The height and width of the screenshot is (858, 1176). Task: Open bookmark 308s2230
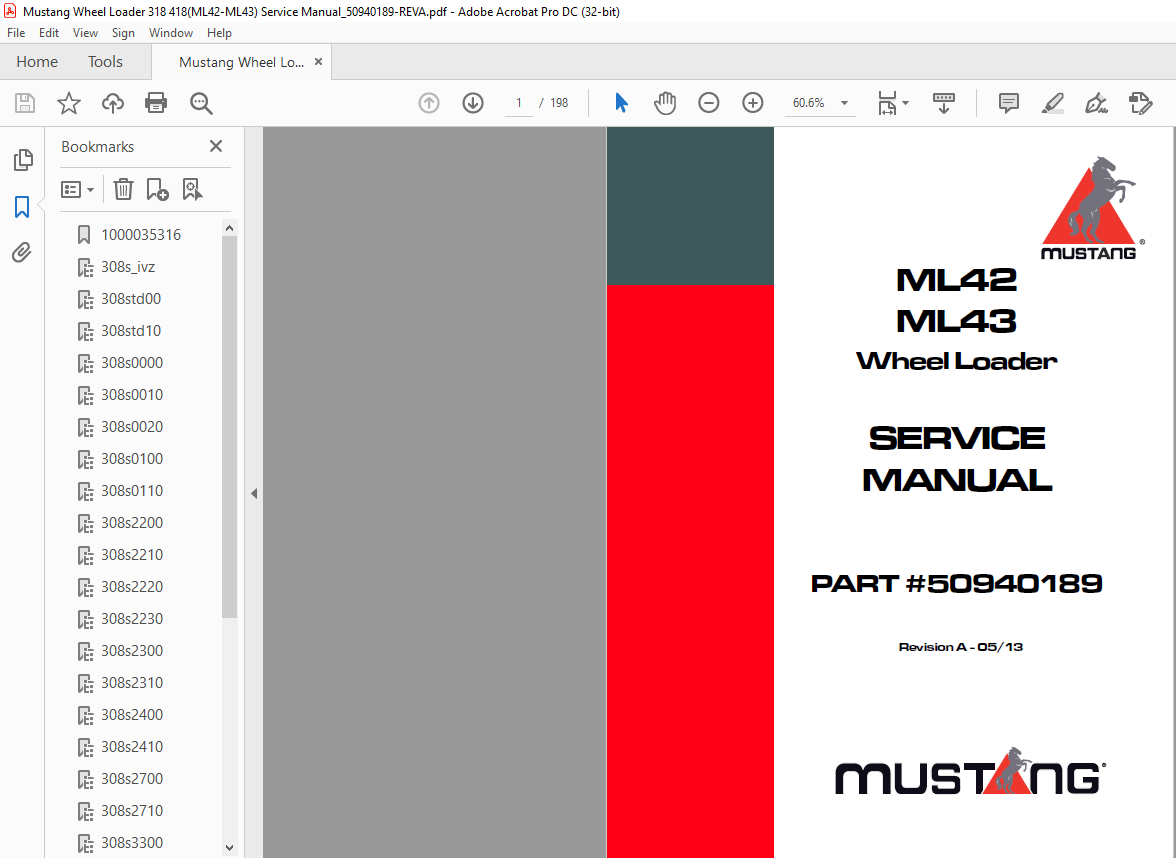(132, 619)
